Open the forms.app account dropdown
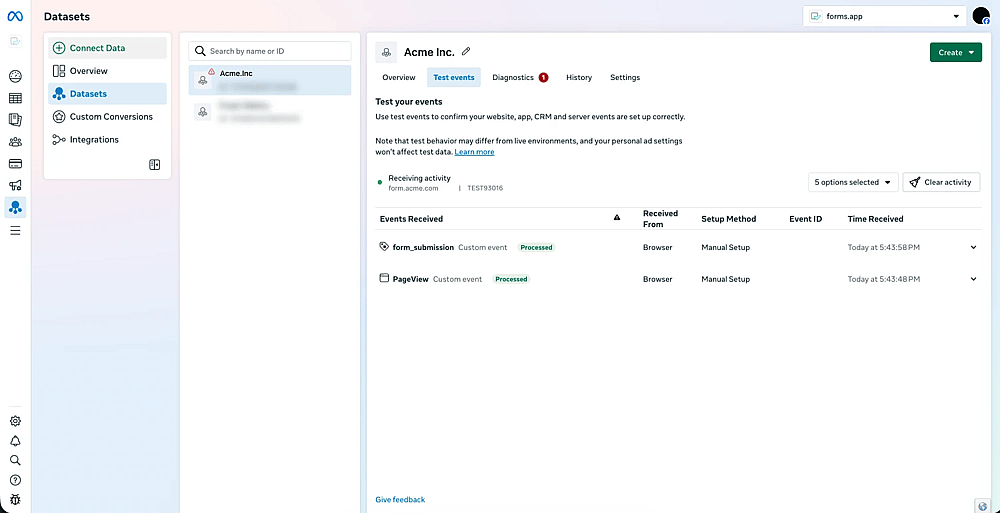The width and height of the screenshot is (1000, 513). click(x=885, y=17)
